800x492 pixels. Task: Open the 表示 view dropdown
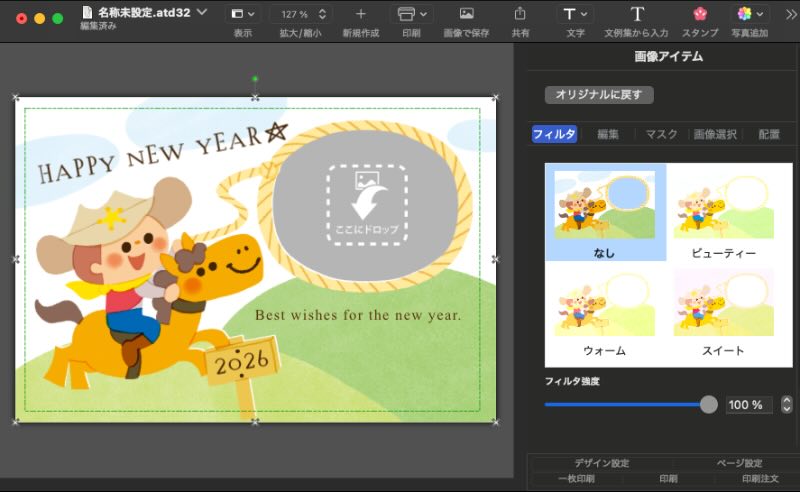(x=242, y=14)
